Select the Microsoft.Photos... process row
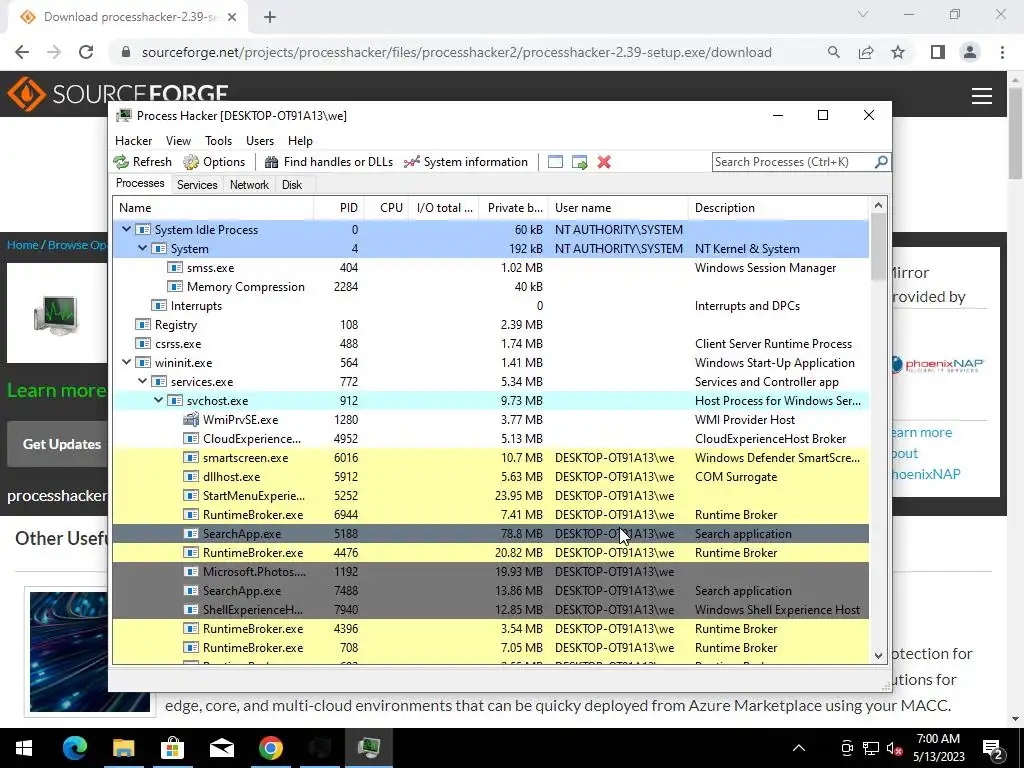The height and width of the screenshot is (768, 1024). (490, 571)
